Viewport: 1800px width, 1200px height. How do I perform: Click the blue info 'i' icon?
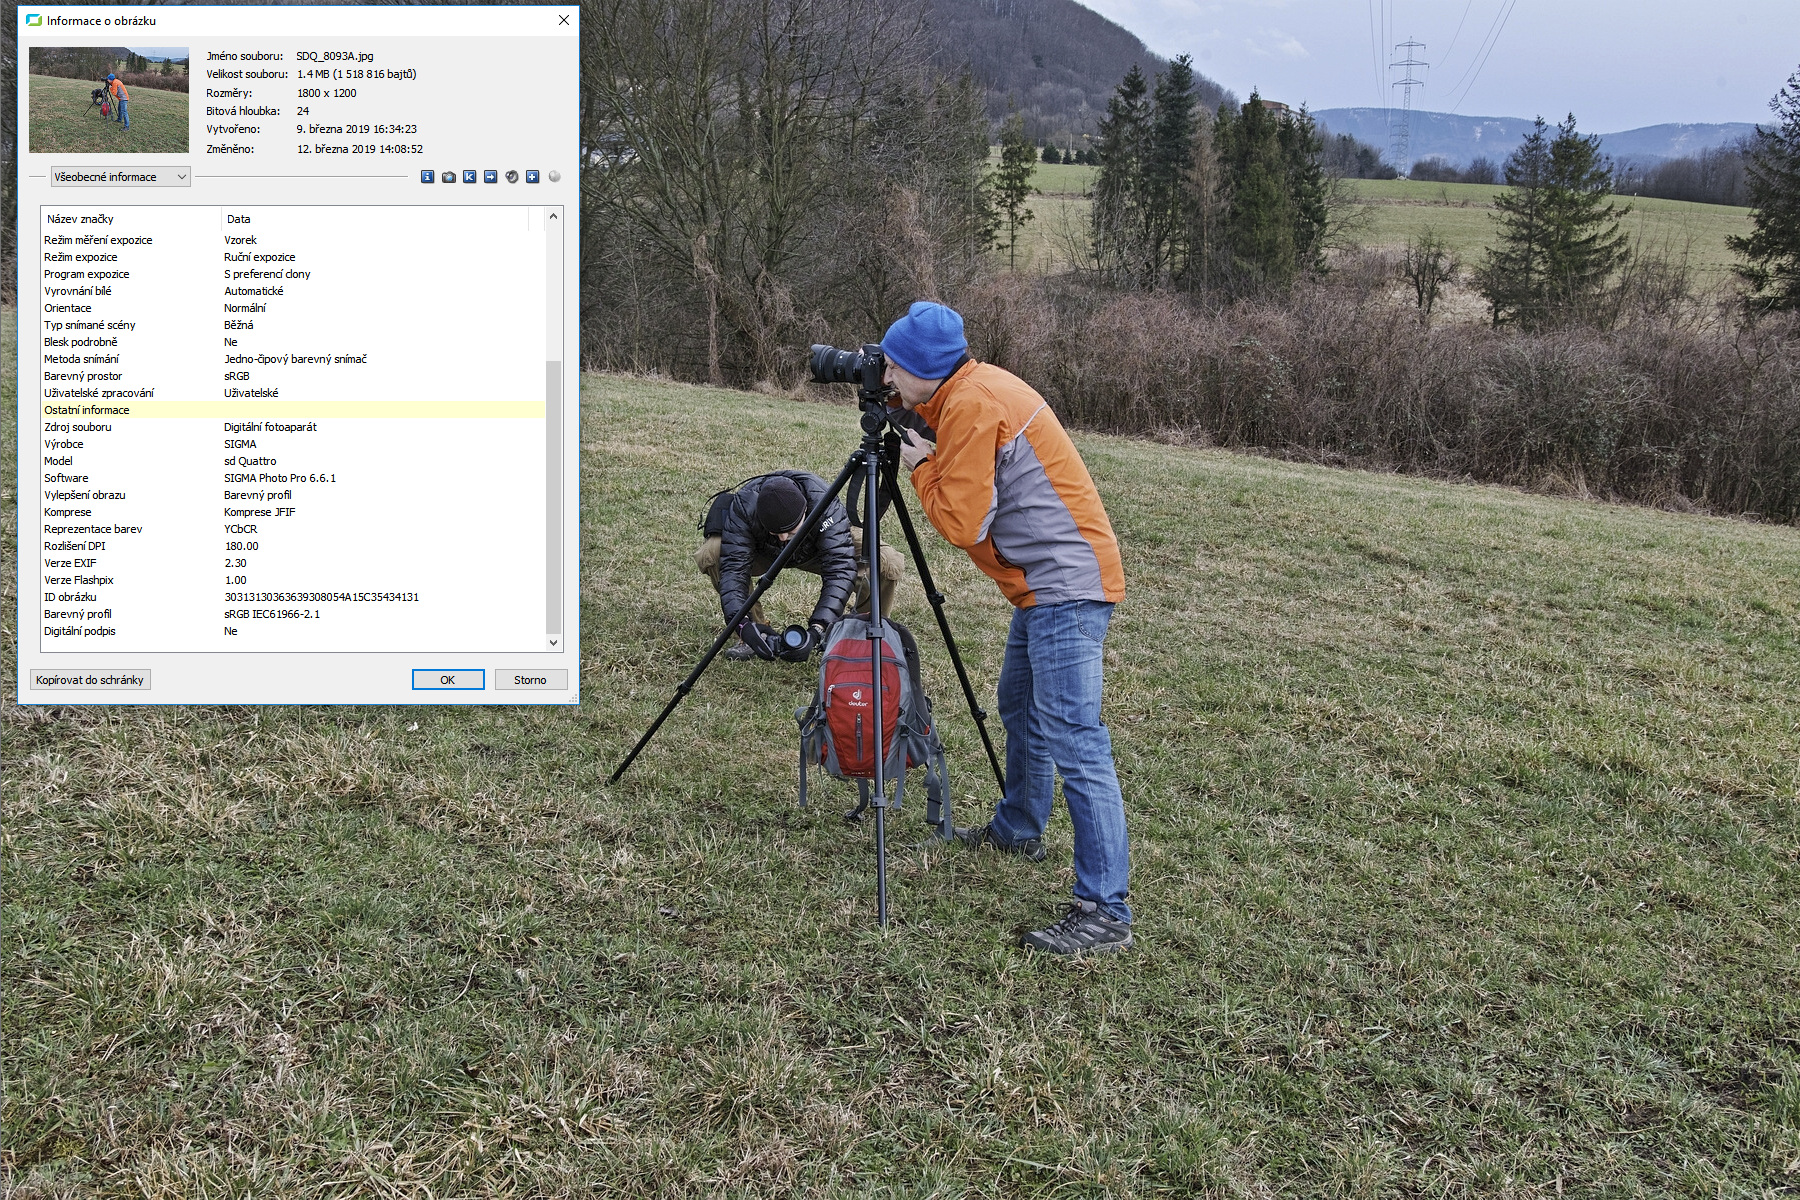click(427, 177)
